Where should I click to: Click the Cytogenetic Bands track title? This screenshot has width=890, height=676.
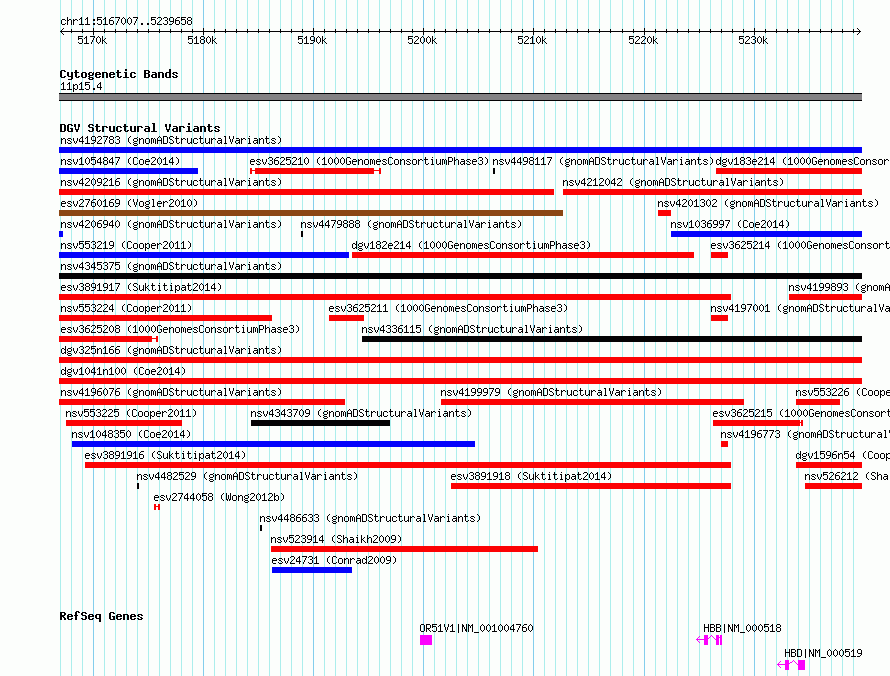119,74
